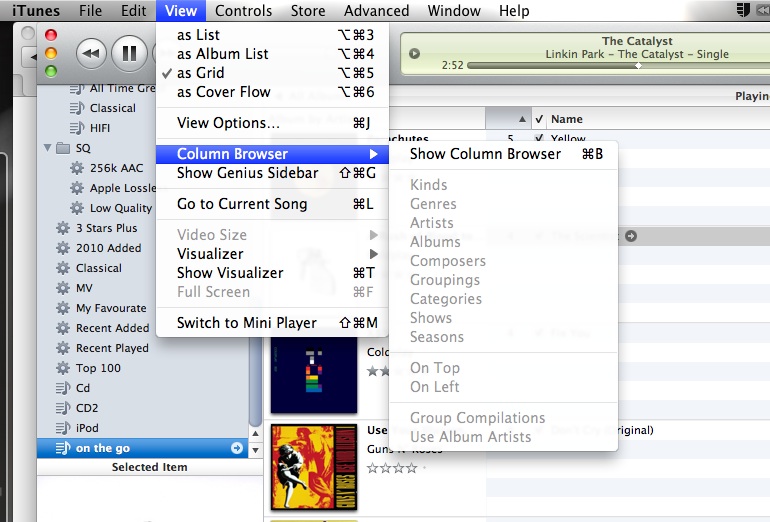The width and height of the screenshot is (770, 522).
Task: Click the iPod playlist icon
Action: [x=63, y=428]
